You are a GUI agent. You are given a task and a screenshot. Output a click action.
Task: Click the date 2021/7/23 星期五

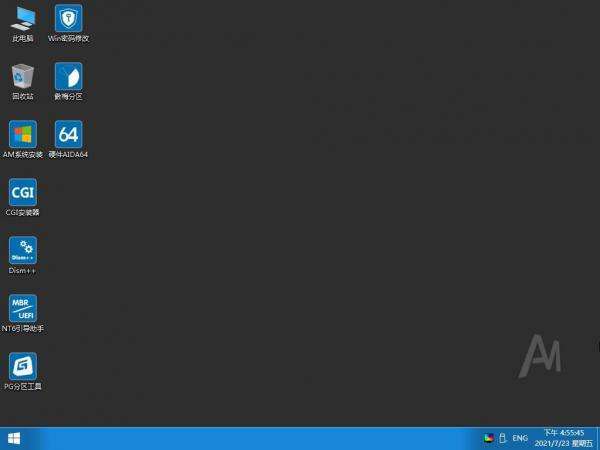click(x=564, y=443)
